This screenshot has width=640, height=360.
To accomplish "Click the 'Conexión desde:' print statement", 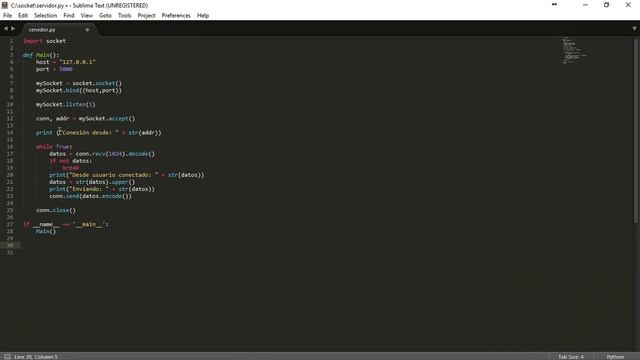I will (x=98, y=133).
